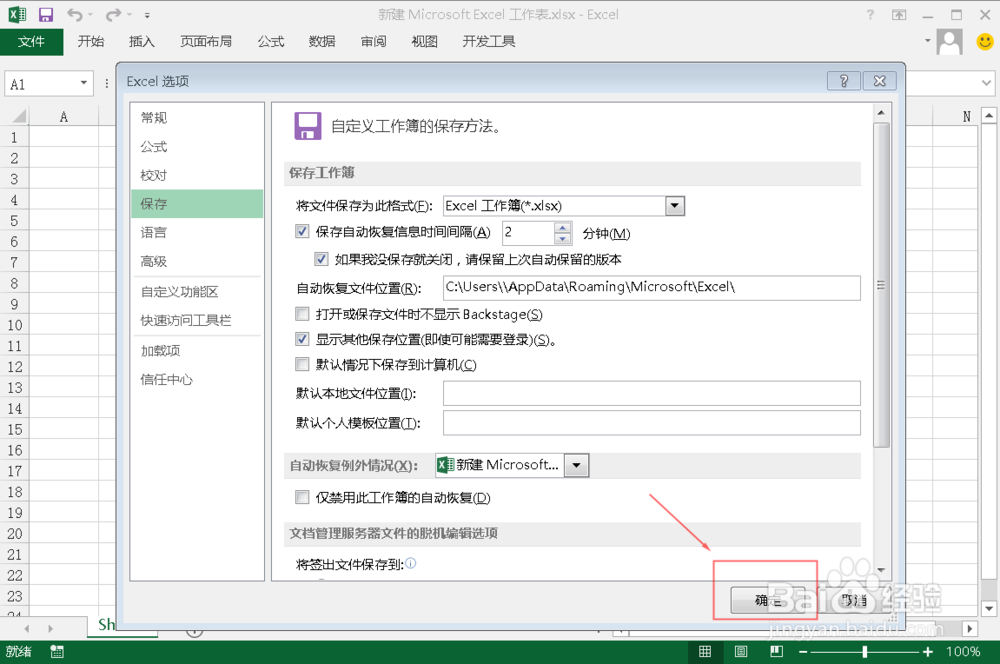Switch to the 开始 ribbon tab
Screen dimensions: 1000x664
(x=91, y=41)
